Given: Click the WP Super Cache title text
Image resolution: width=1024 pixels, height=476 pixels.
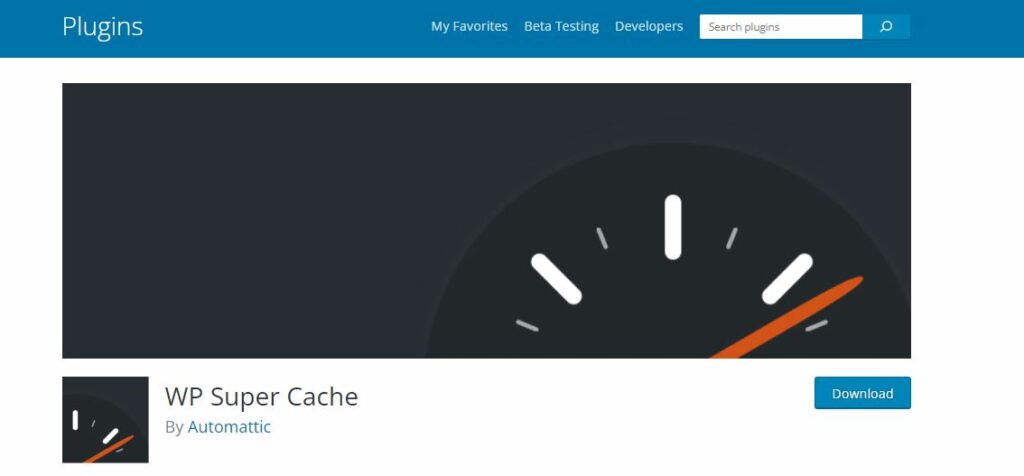Looking at the screenshot, I should (261, 396).
